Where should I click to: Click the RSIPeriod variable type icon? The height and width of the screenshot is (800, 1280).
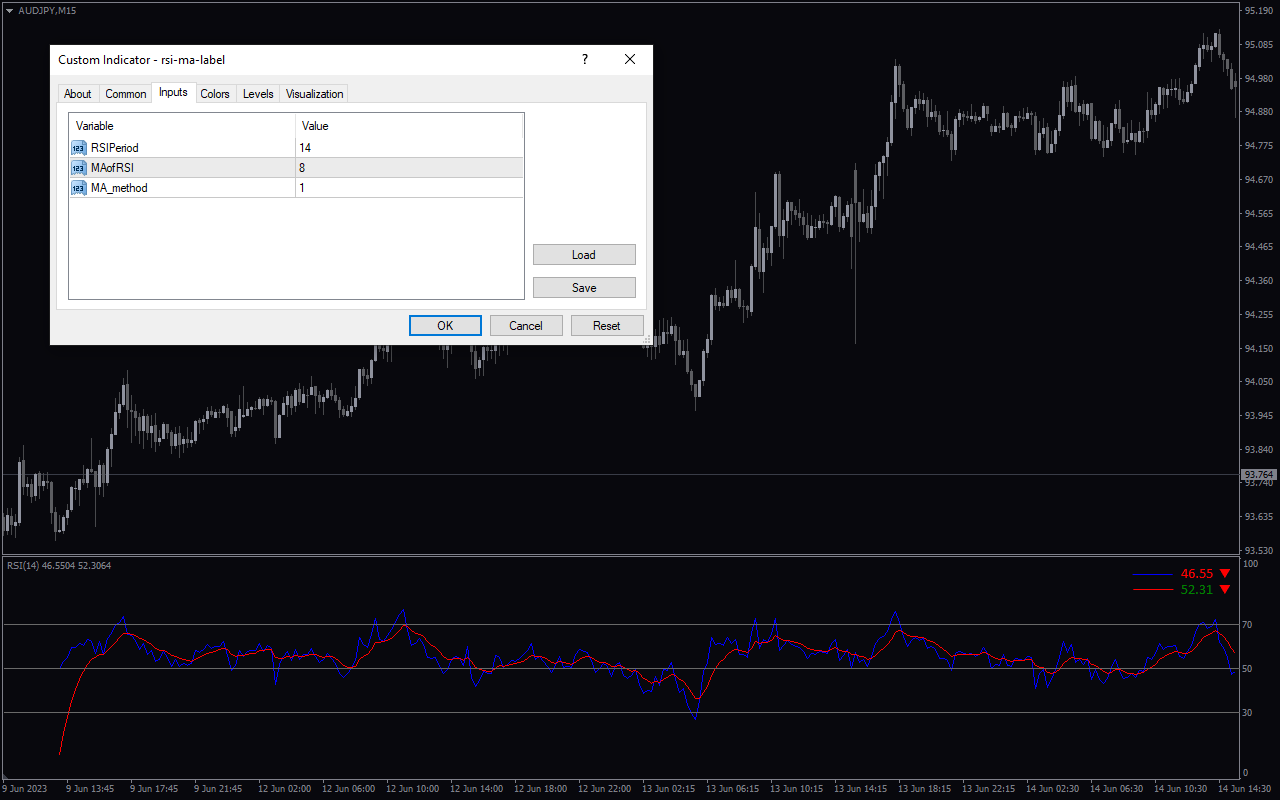pos(78,148)
